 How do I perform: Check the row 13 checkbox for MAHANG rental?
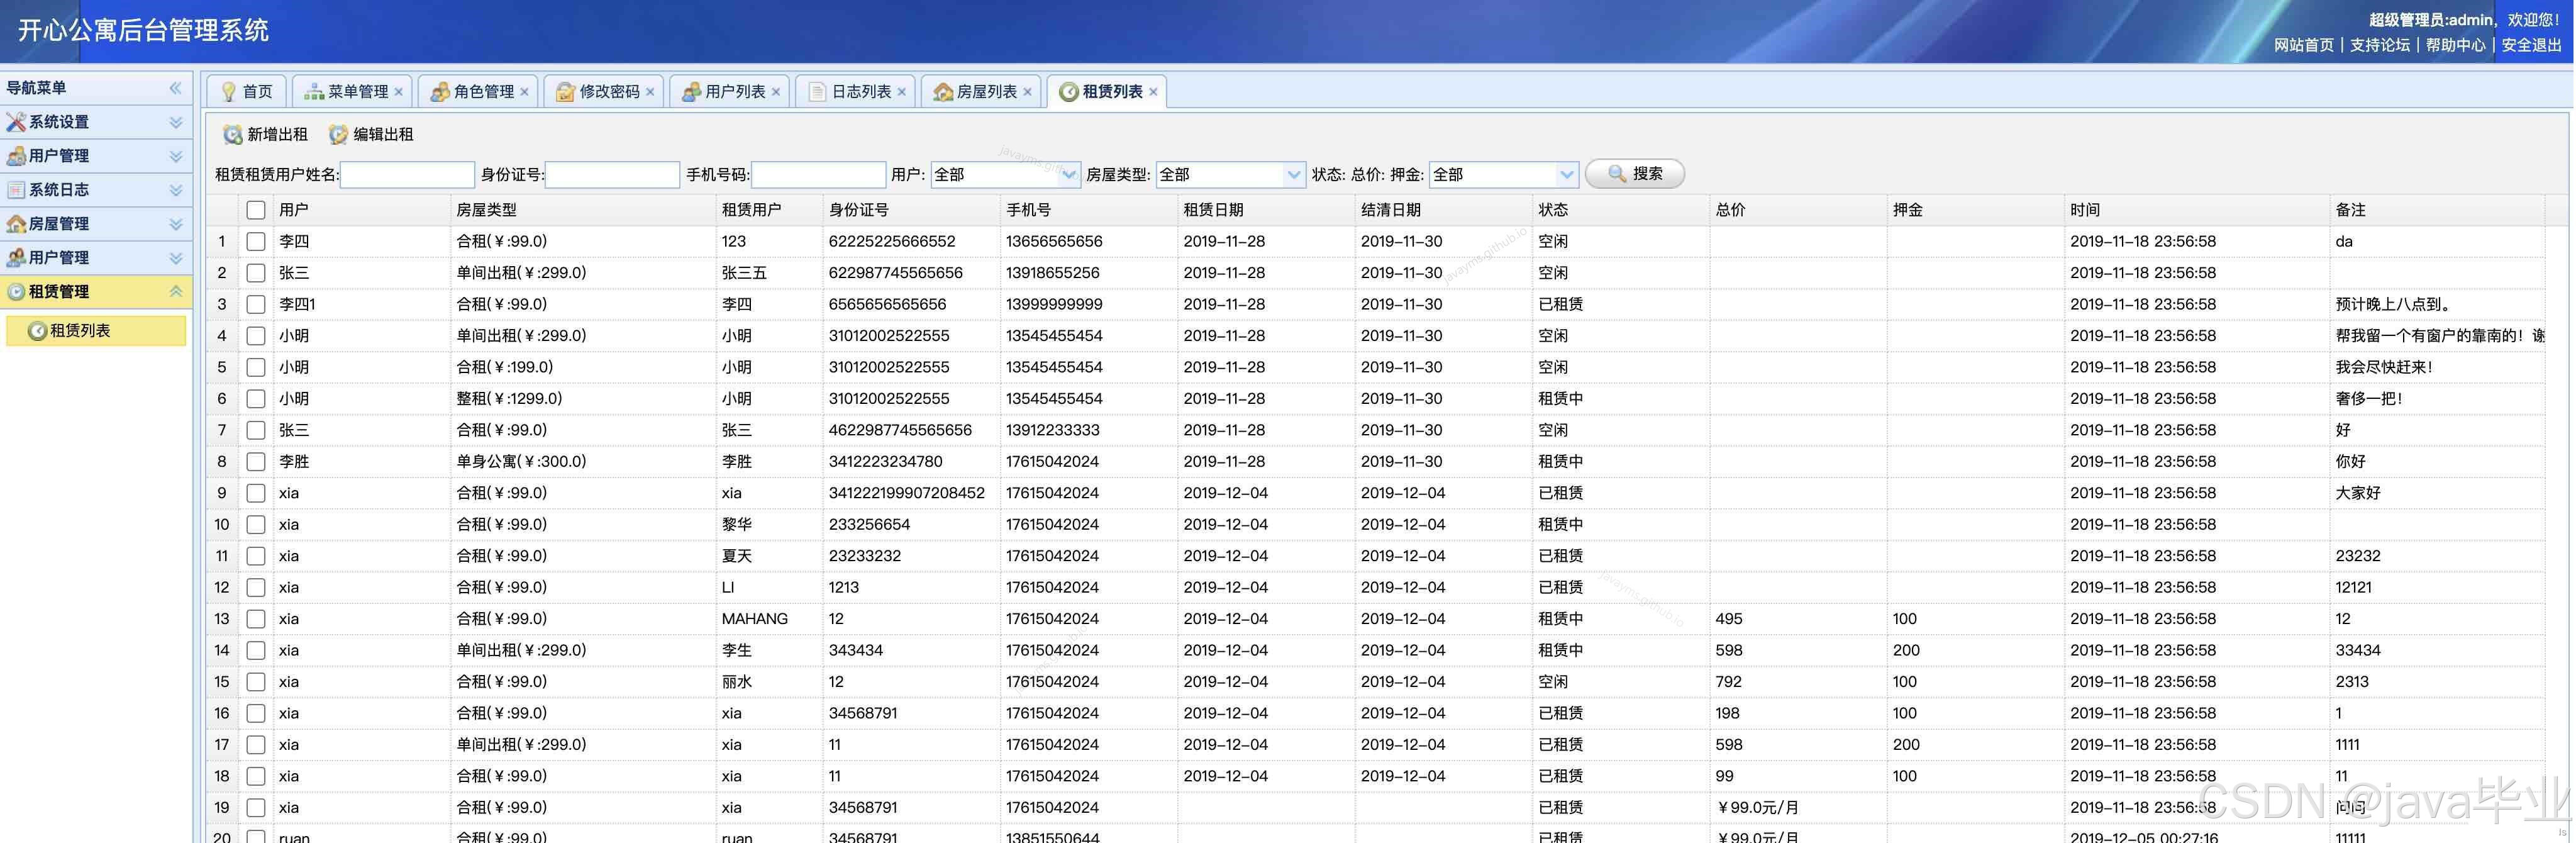click(x=256, y=619)
